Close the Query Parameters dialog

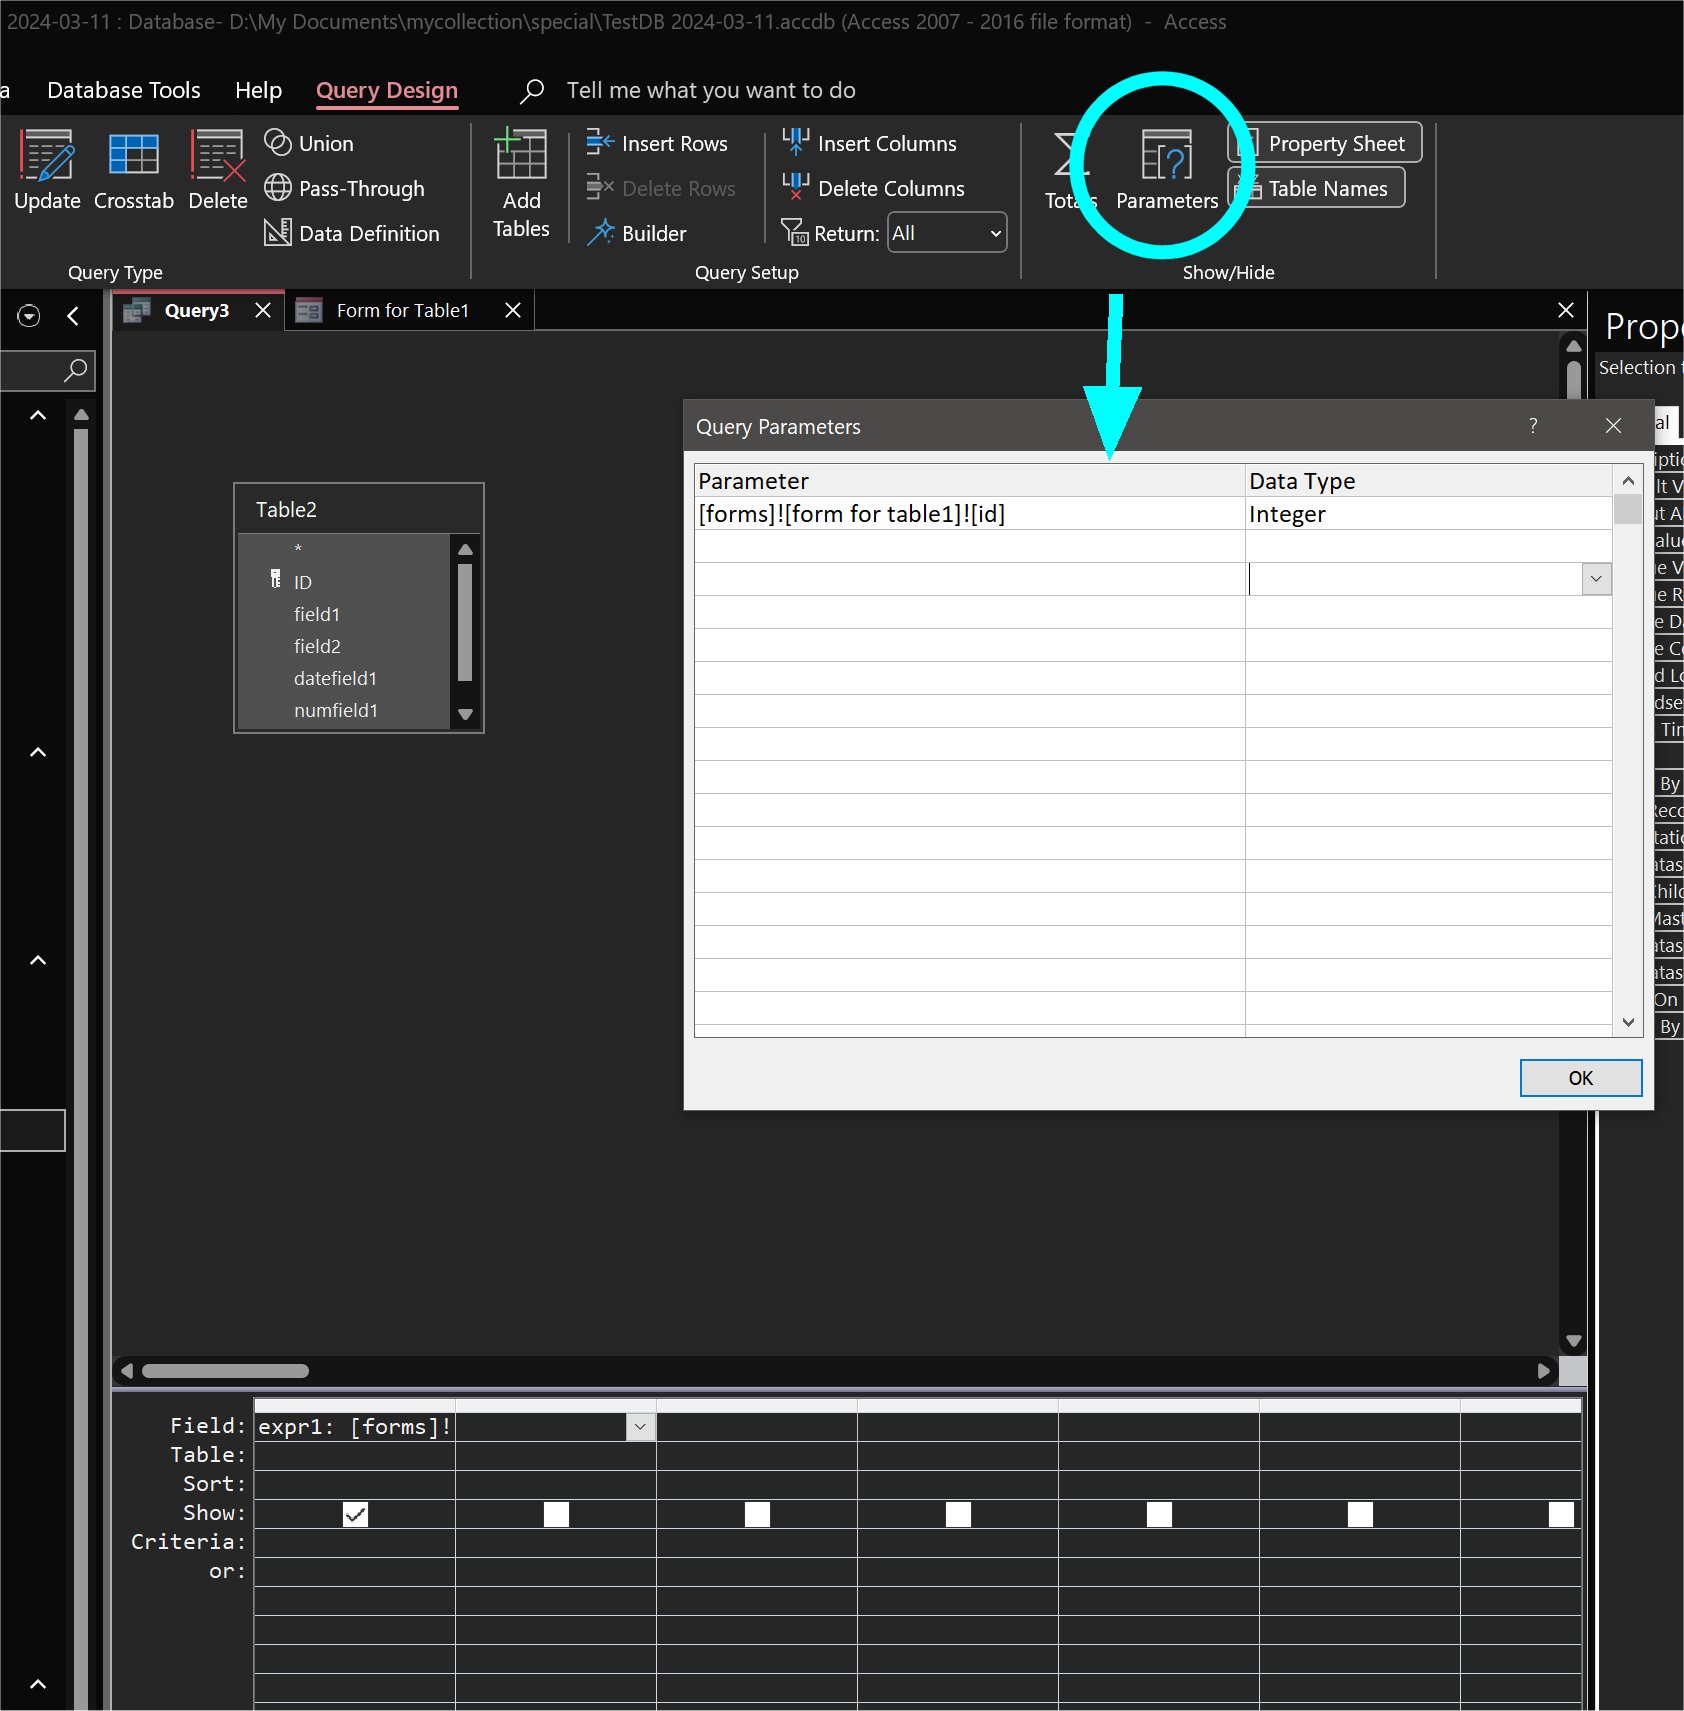(1613, 426)
